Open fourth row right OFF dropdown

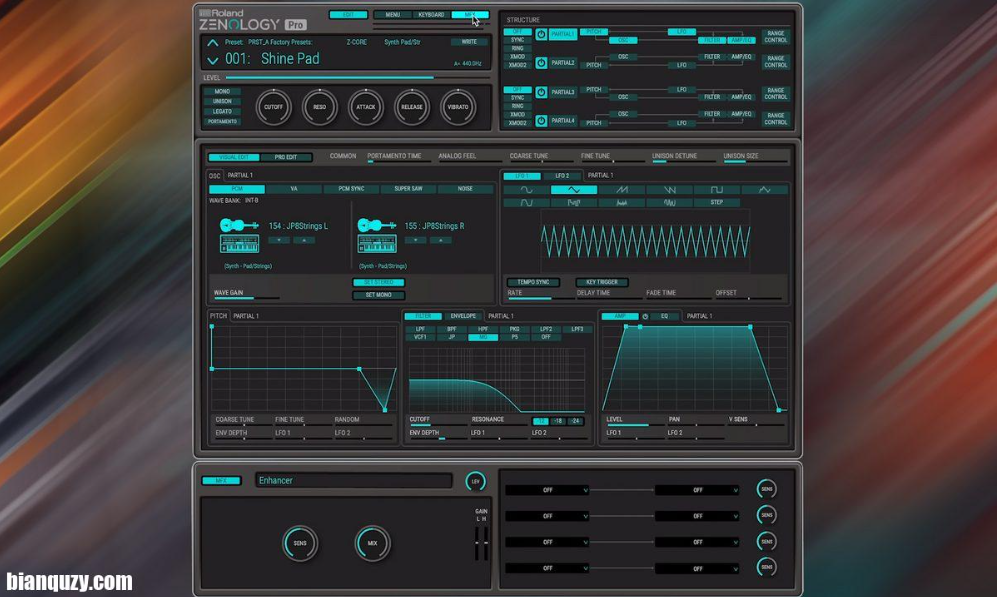tap(698, 568)
